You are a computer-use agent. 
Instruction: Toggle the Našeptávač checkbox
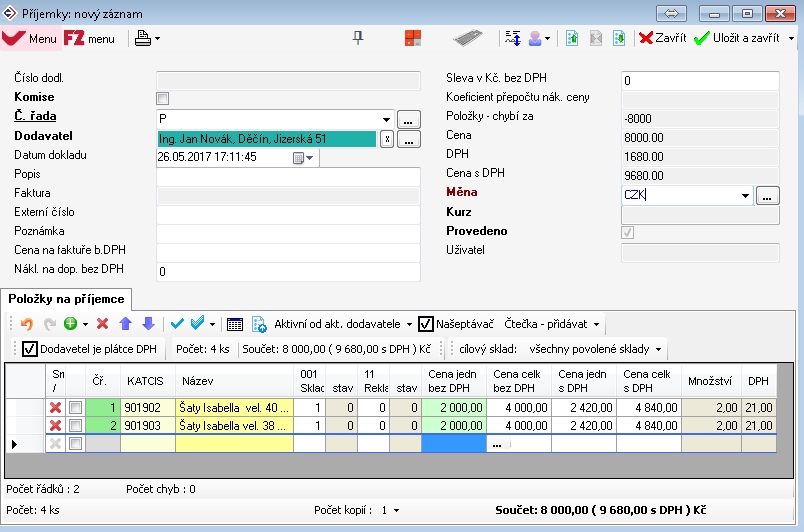point(426,324)
